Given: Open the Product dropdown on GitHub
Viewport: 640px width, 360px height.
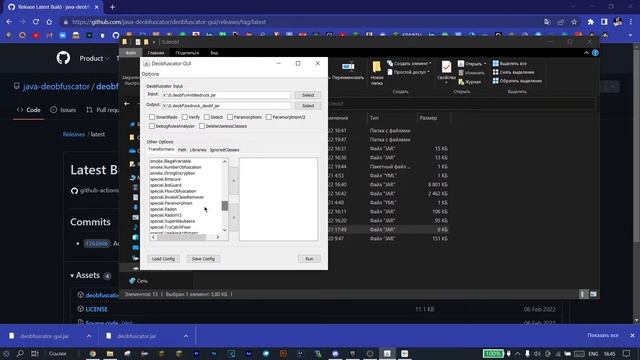Looking at the screenshot, I should (x=94, y=58).
